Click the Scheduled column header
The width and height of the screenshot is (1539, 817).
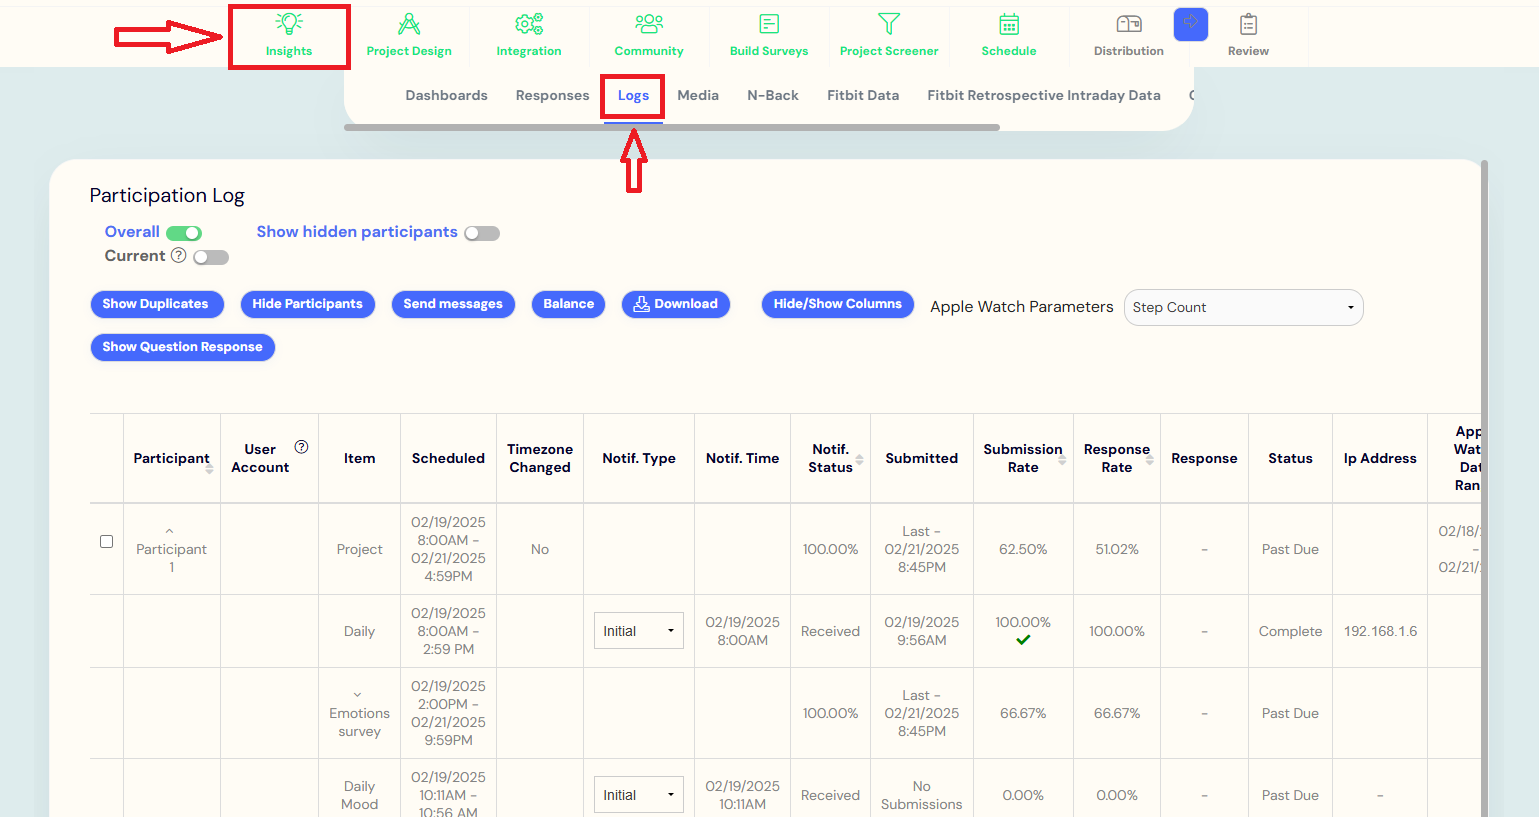click(x=448, y=458)
